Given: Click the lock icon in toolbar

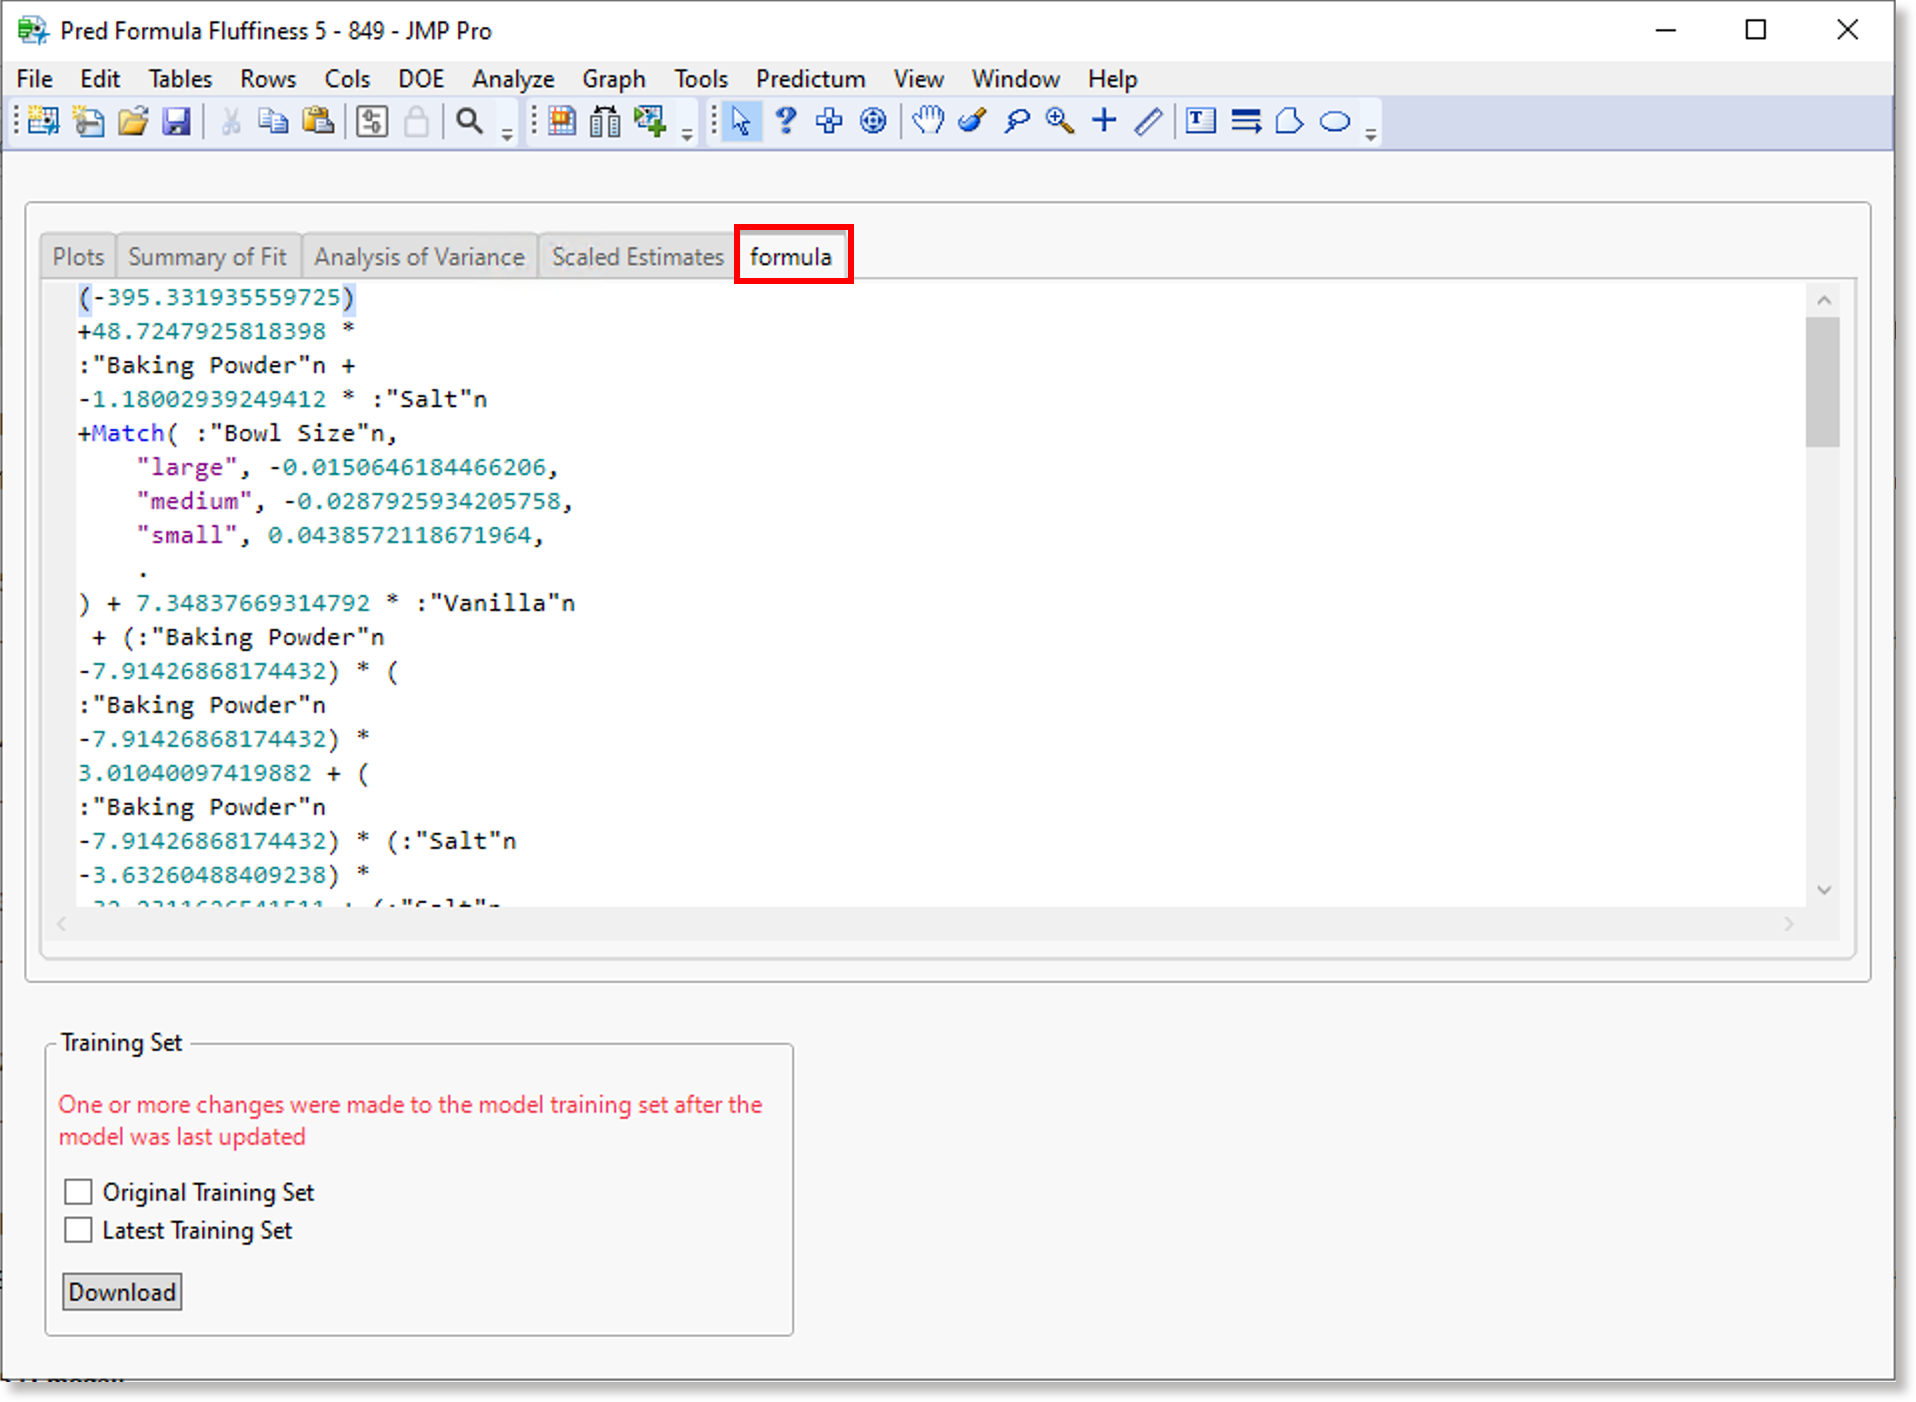Looking at the screenshot, I should (416, 121).
